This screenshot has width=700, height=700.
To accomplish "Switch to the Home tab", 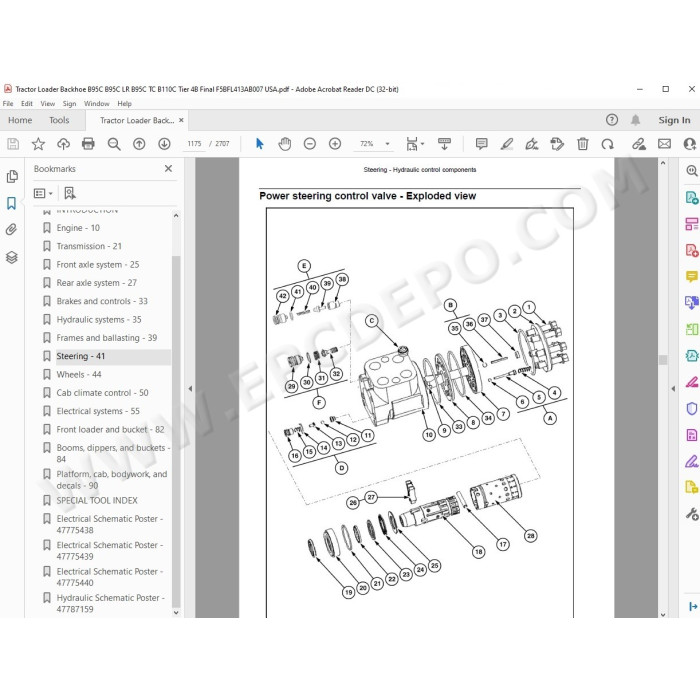I will [20, 120].
